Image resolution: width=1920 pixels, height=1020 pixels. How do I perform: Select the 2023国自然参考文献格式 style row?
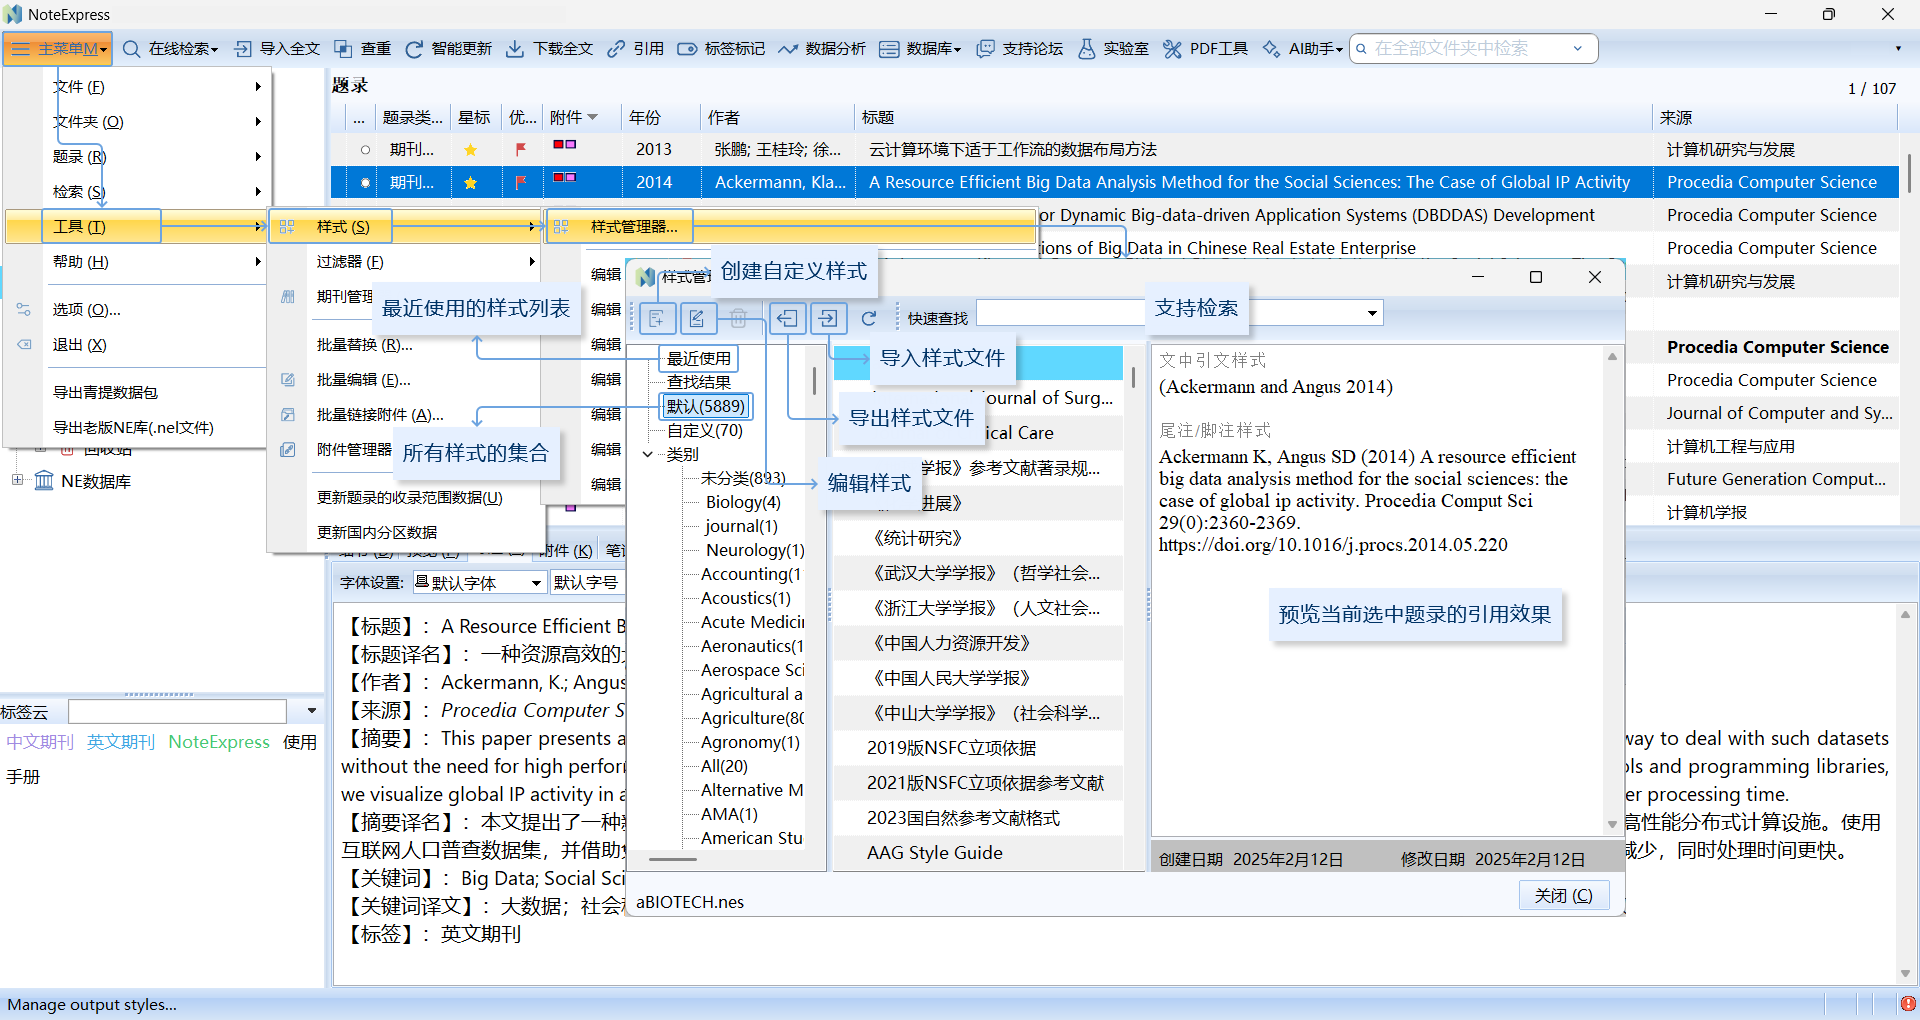980,818
